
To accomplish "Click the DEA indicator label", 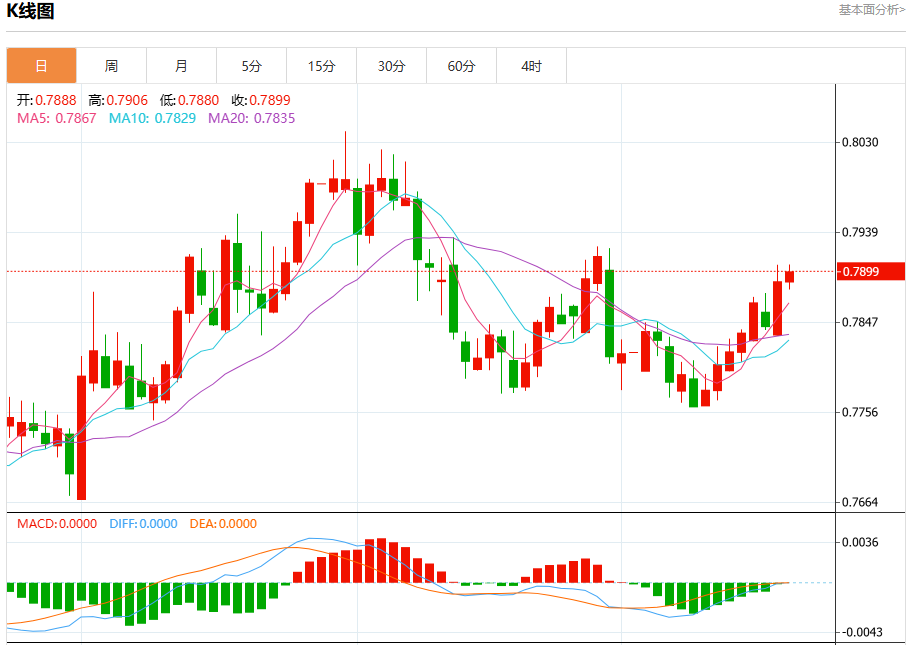I will coord(223,524).
